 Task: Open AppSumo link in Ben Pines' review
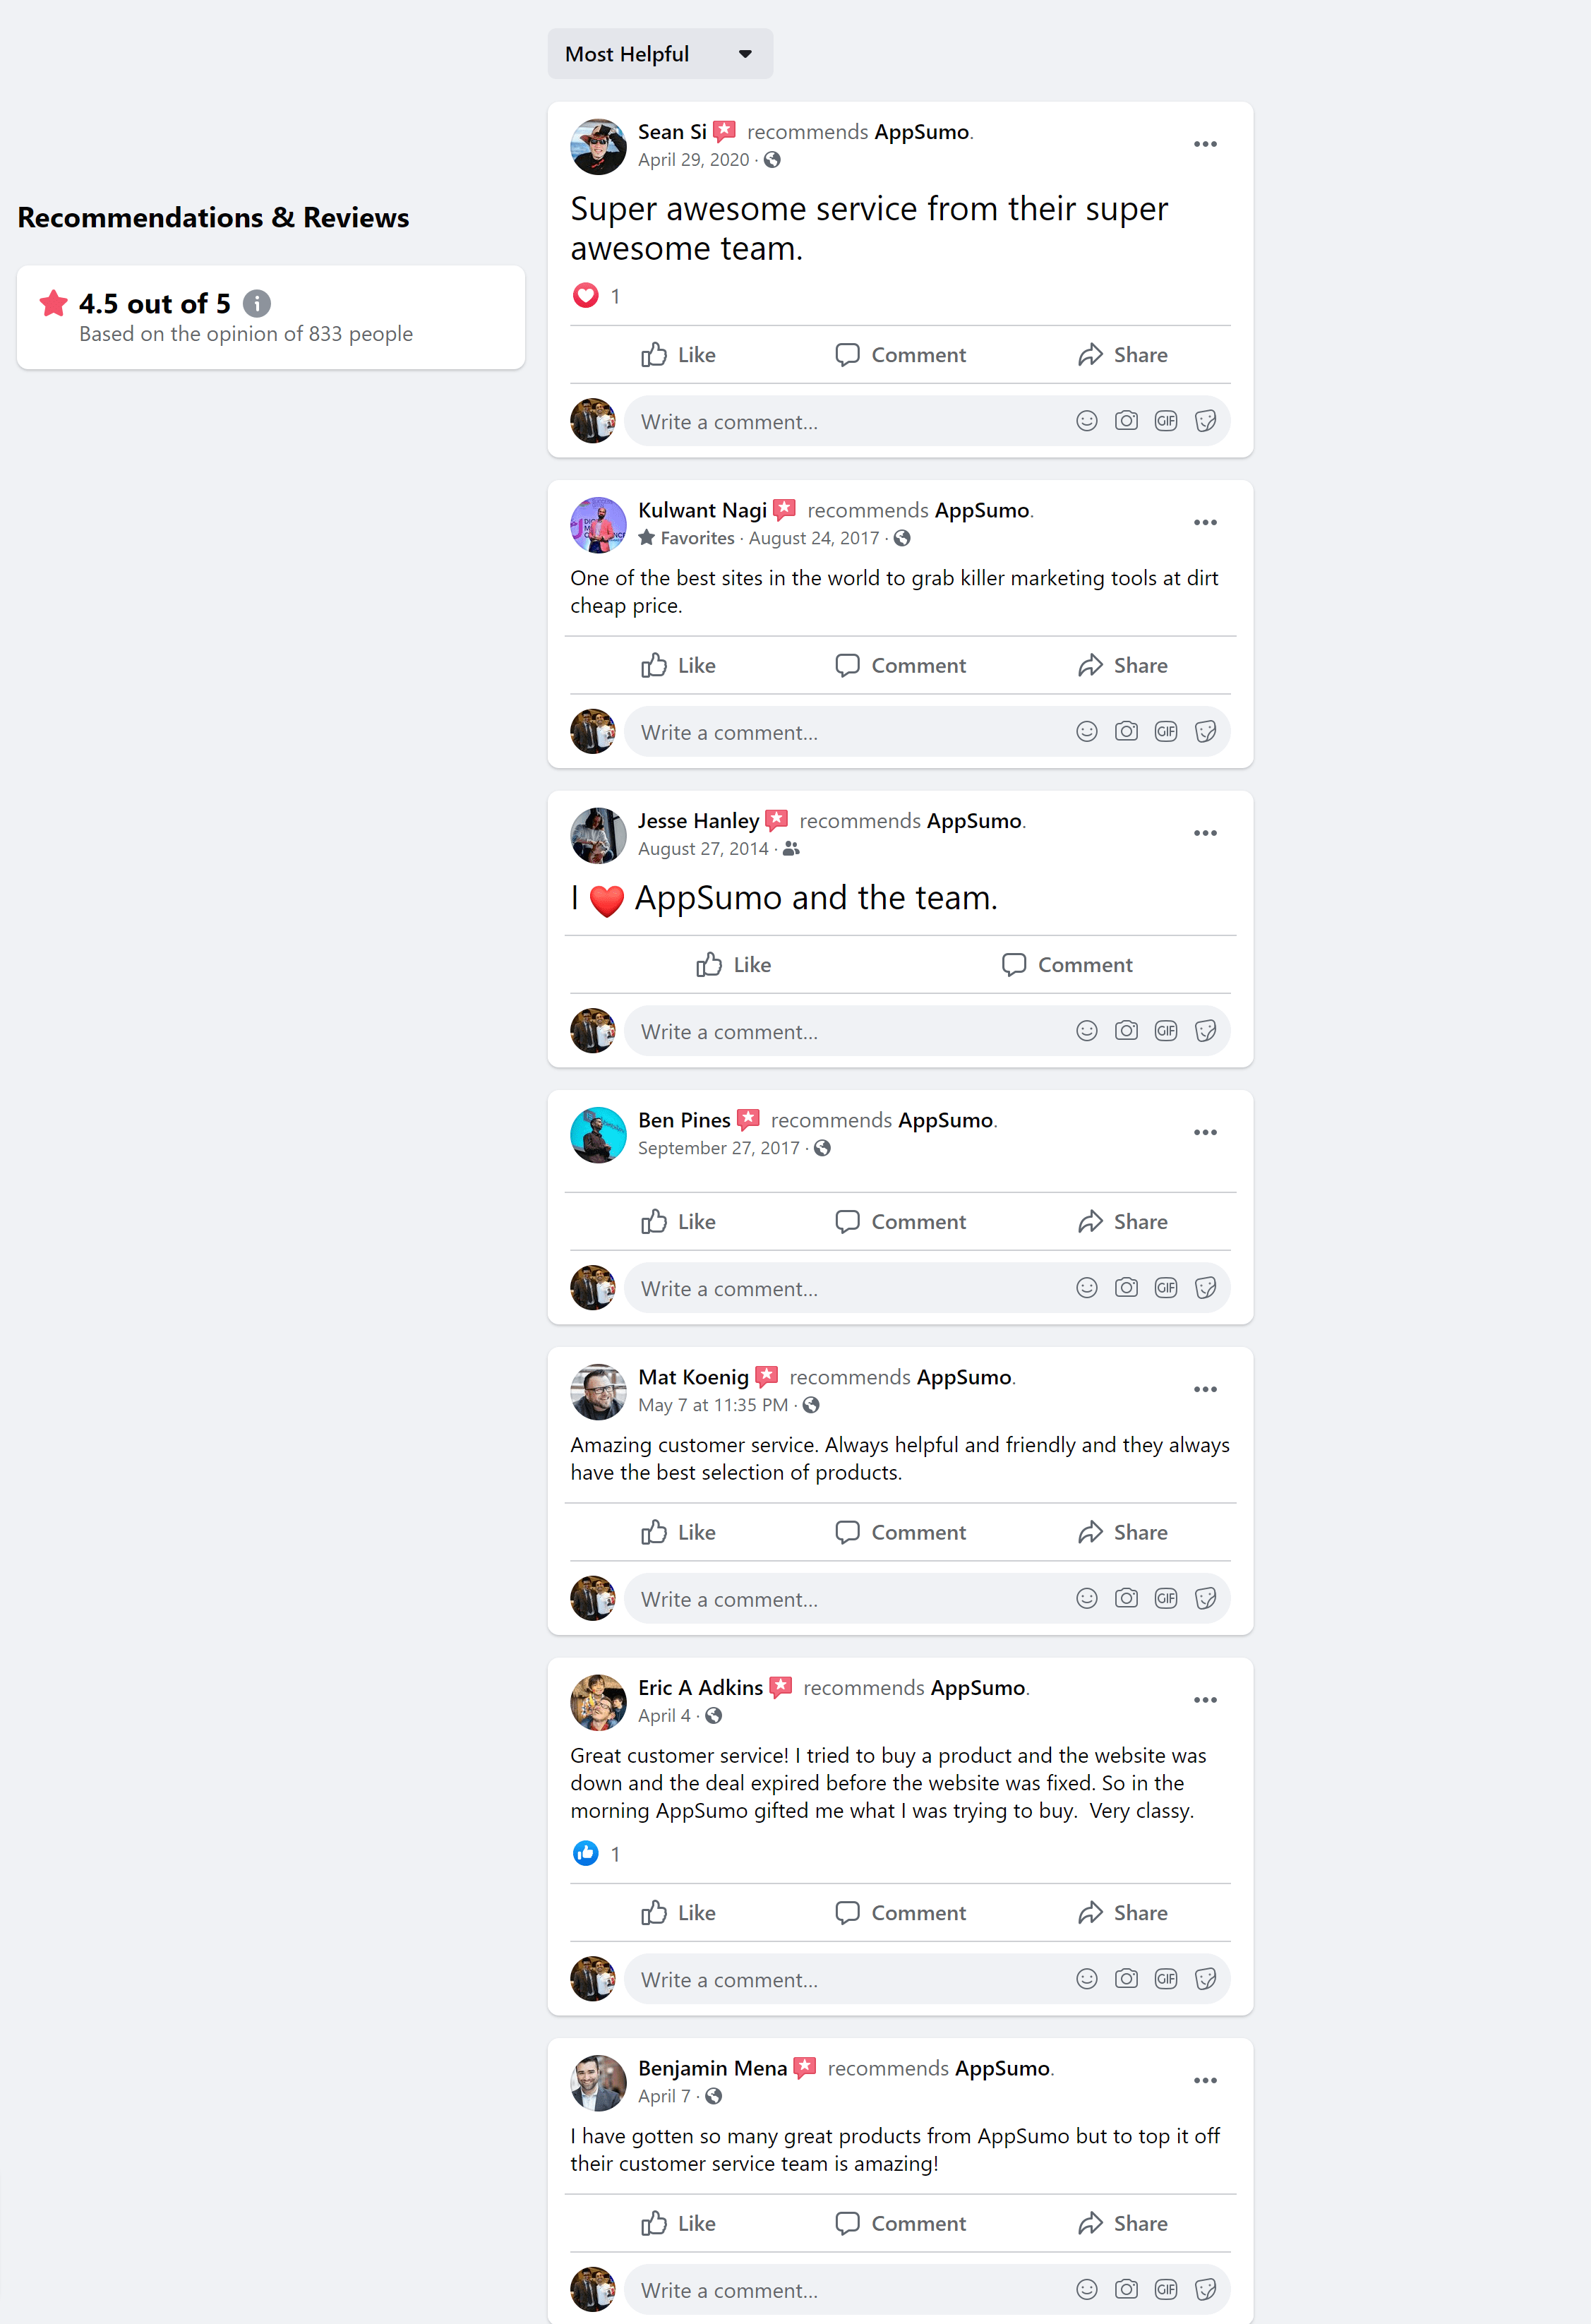pyautogui.click(x=945, y=1120)
